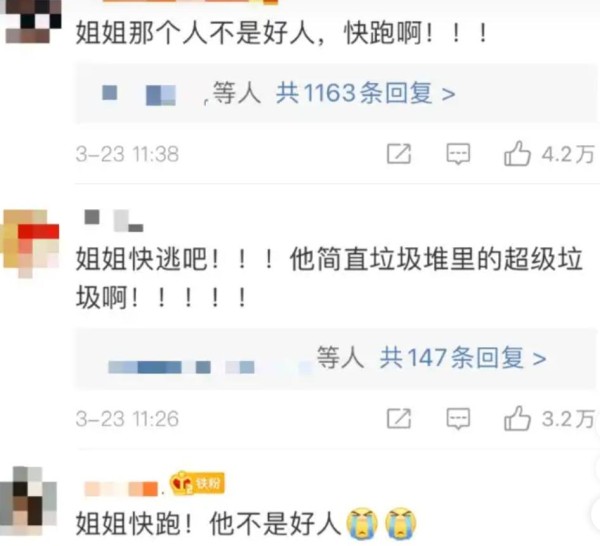Select comment text 姐姐那个人不是好人

196,33
